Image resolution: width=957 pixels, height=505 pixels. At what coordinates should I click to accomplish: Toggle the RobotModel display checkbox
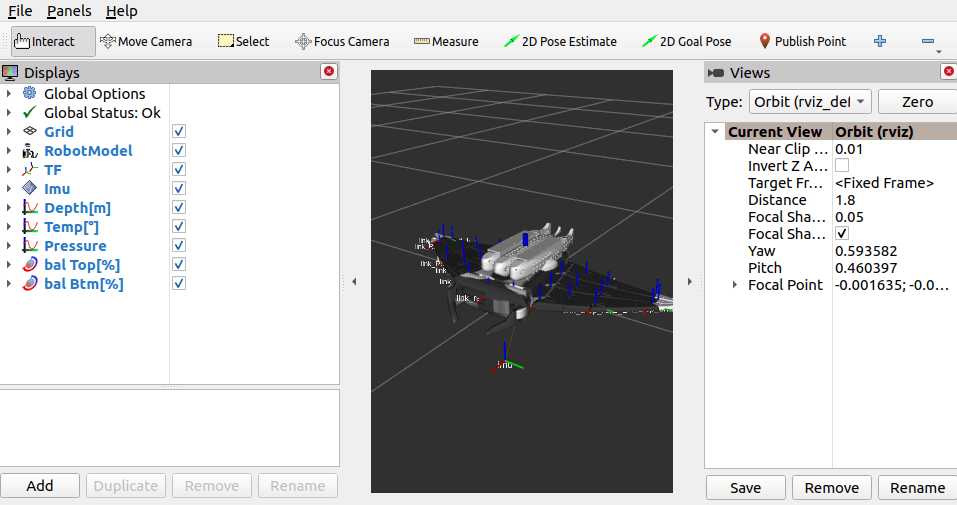tap(179, 150)
